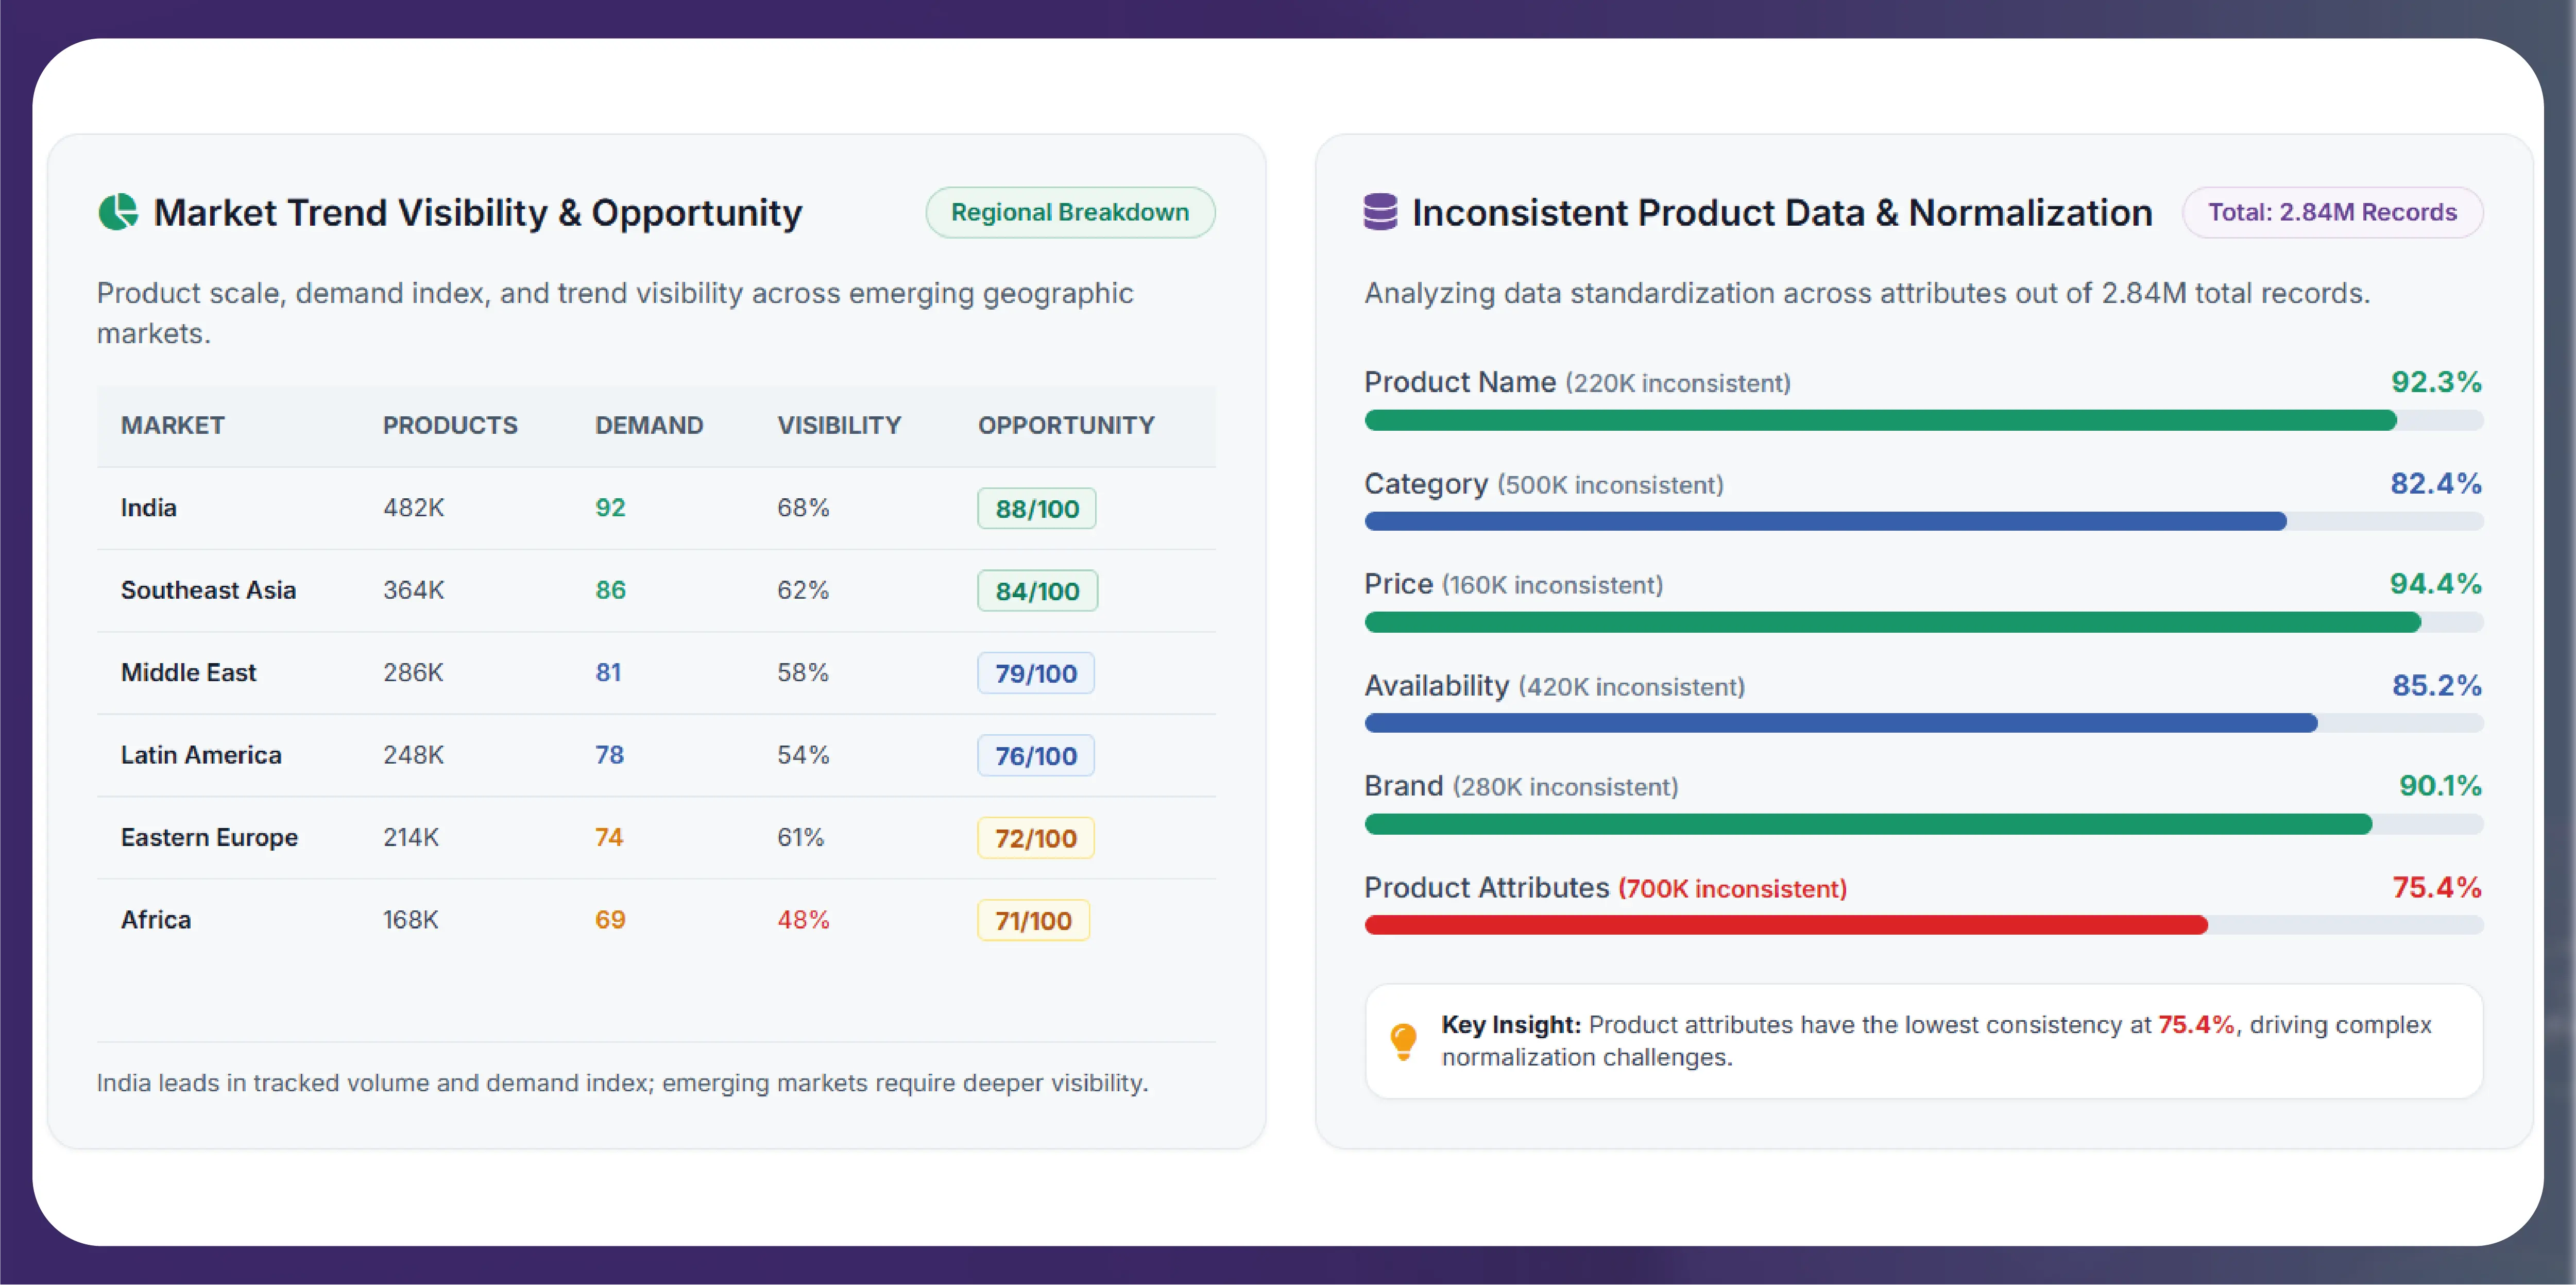Select the Southeast Asia market name
Image resolution: width=2576 pixels, height=1285 pixels.
tap(208, 590)
